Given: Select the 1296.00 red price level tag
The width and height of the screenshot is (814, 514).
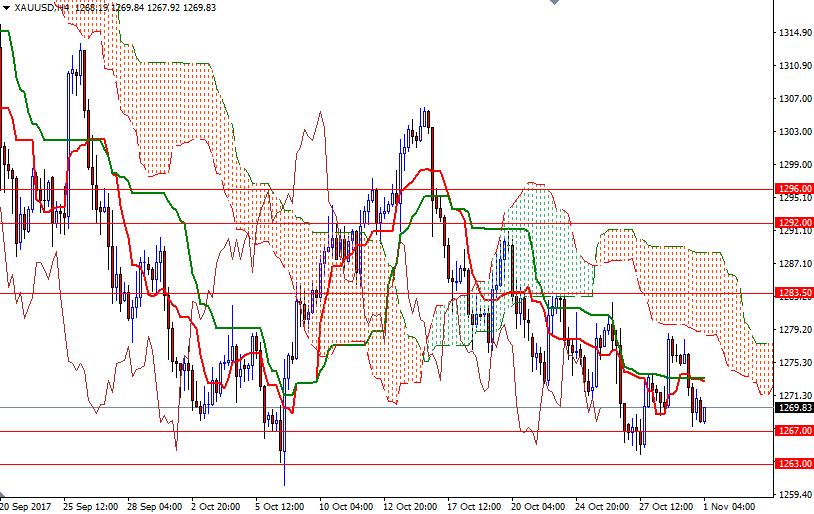Looking at the screenshot, I should point(794,189).
